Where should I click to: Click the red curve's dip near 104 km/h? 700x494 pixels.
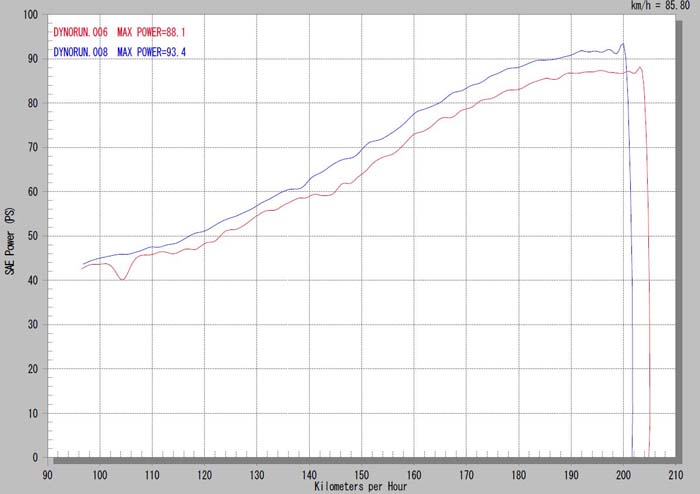click(122, 279)
